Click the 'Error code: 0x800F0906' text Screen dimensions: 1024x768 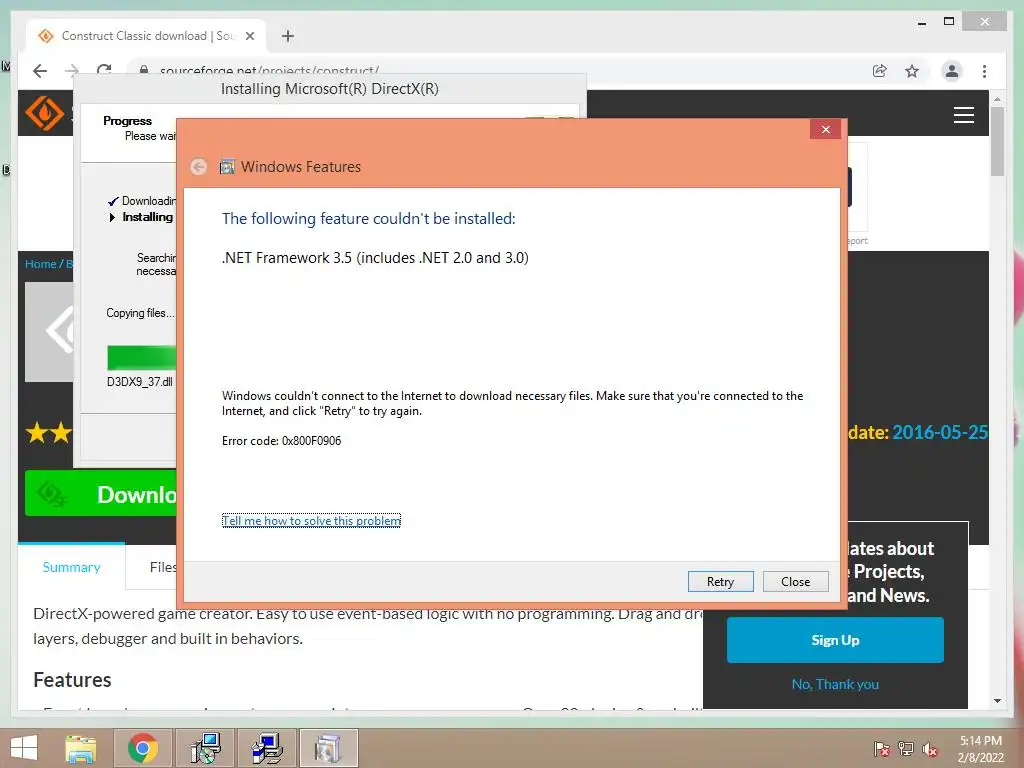[x=281, y=441]
